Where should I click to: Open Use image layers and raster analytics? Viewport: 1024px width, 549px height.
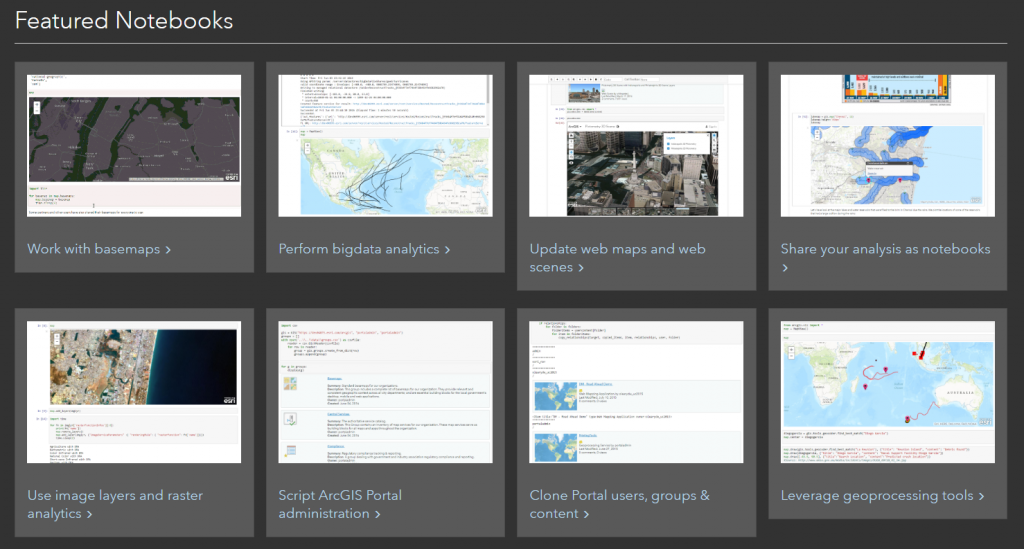point(115,504)
